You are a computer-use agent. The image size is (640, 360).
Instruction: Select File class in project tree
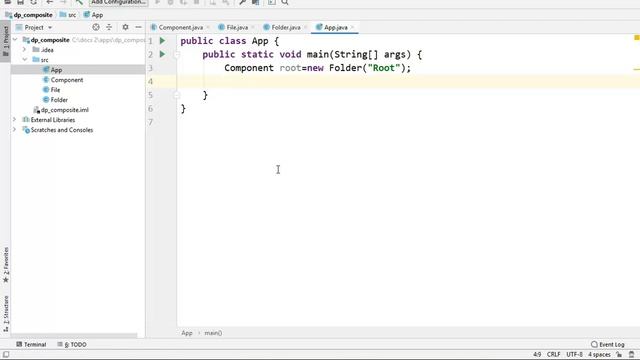(x=51, y=90)
